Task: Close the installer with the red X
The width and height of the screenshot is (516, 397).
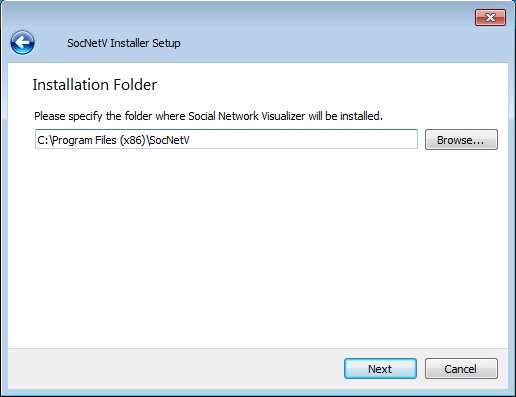Action: (490, 17)
